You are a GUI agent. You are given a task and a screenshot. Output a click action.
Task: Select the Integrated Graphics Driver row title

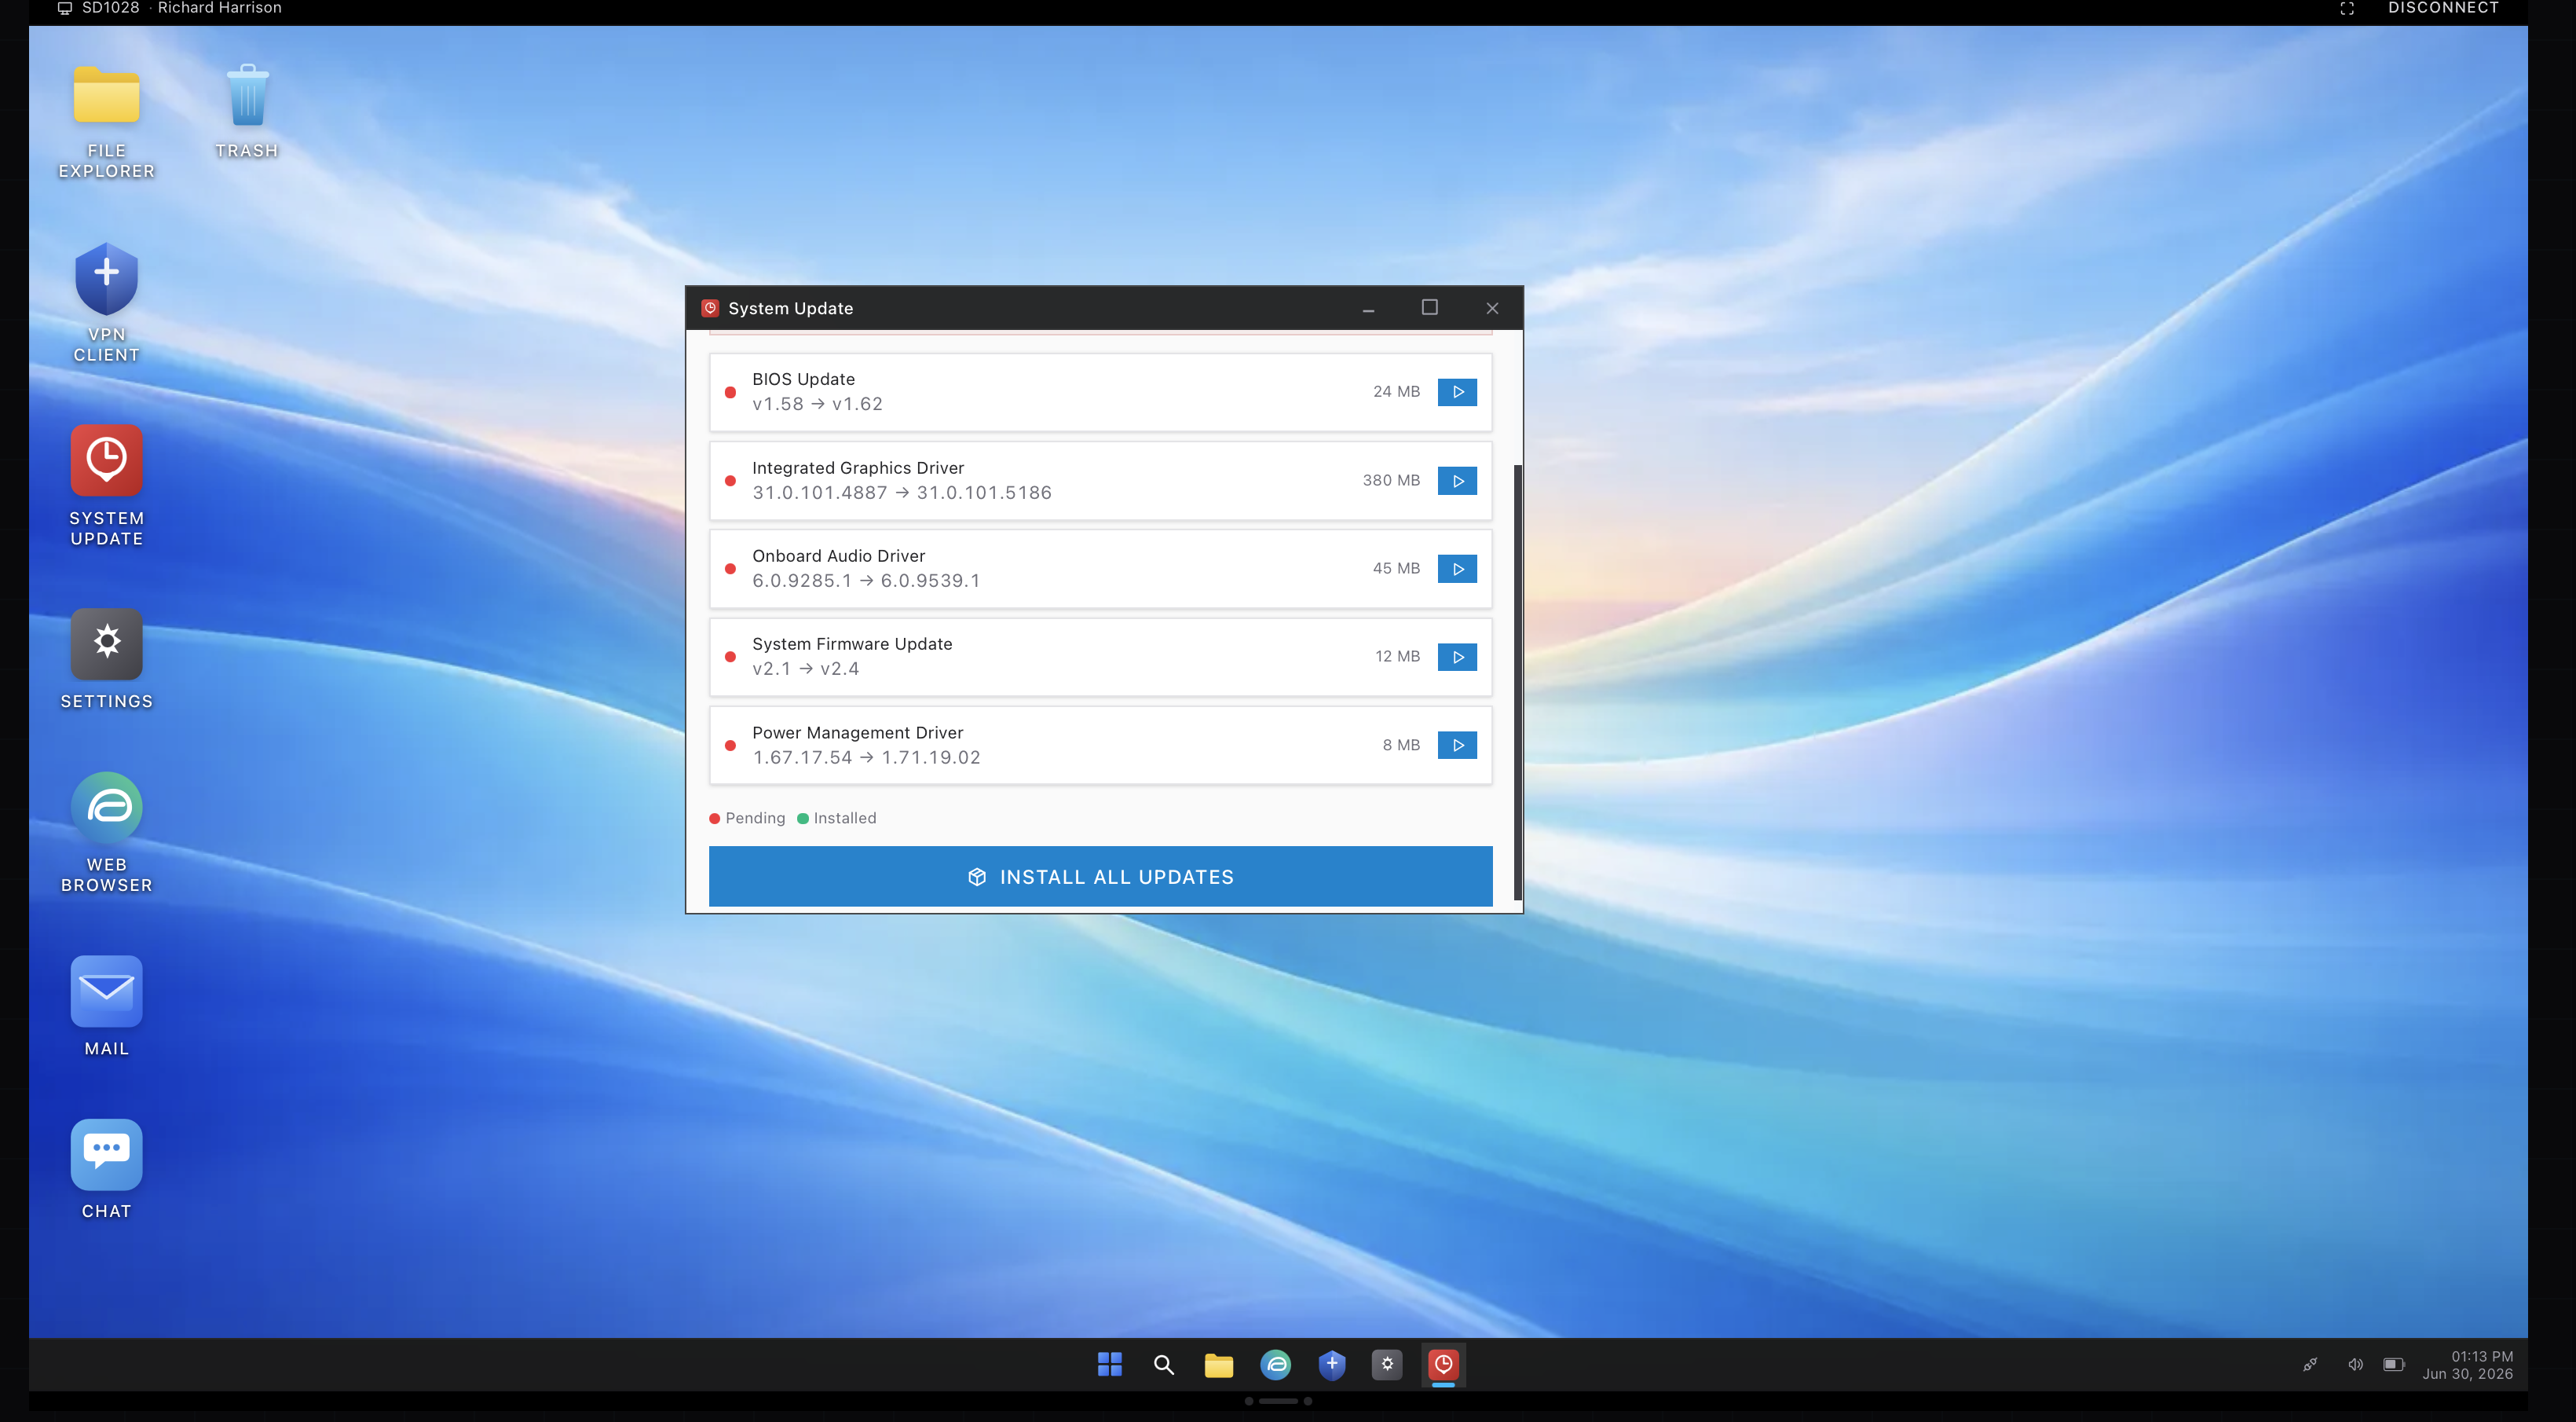[858, 468]
